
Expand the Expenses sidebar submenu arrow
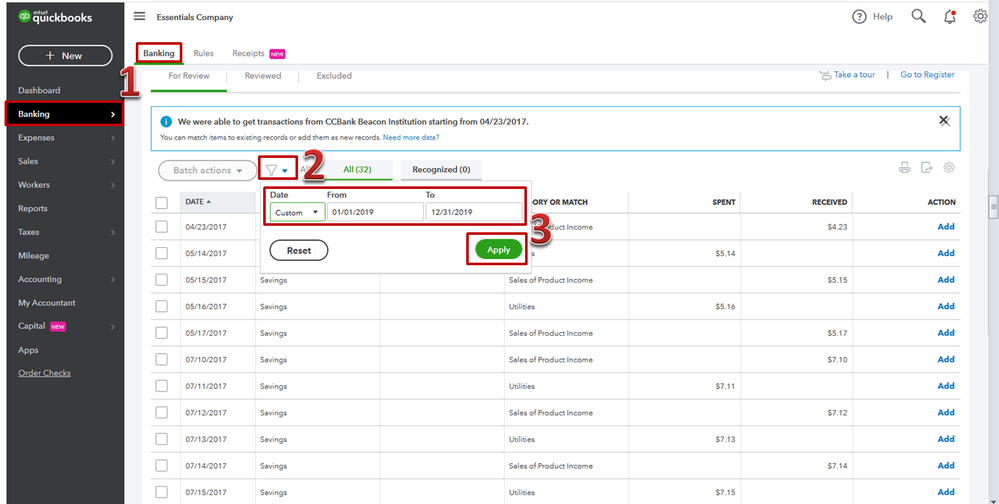coord(113,138)
